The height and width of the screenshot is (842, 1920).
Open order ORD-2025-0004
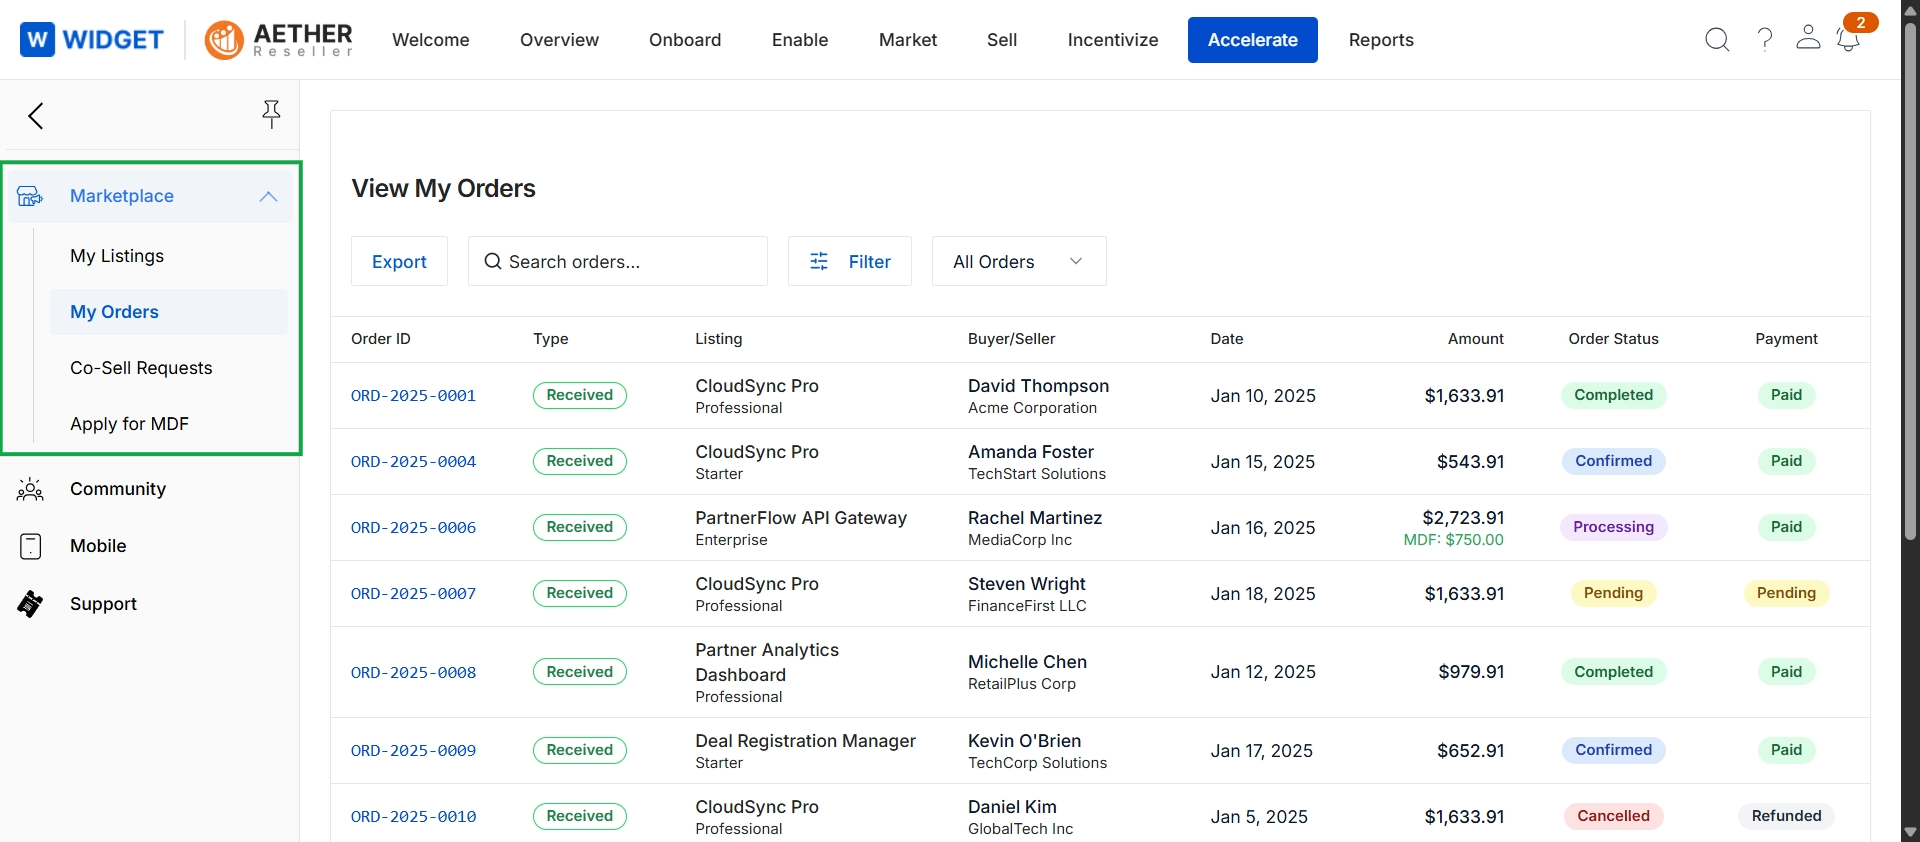(x=413, y=462)
